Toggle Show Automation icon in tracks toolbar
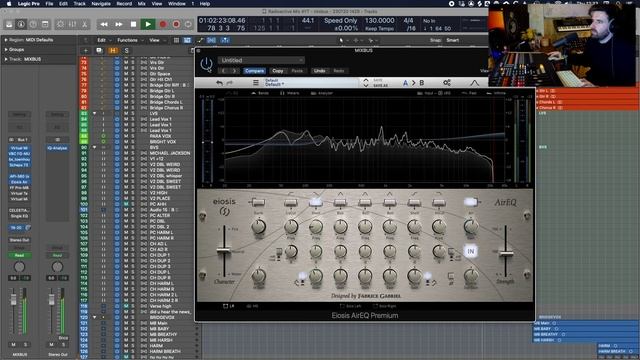The width and height of the screenshot is (640, 360). 200,40
